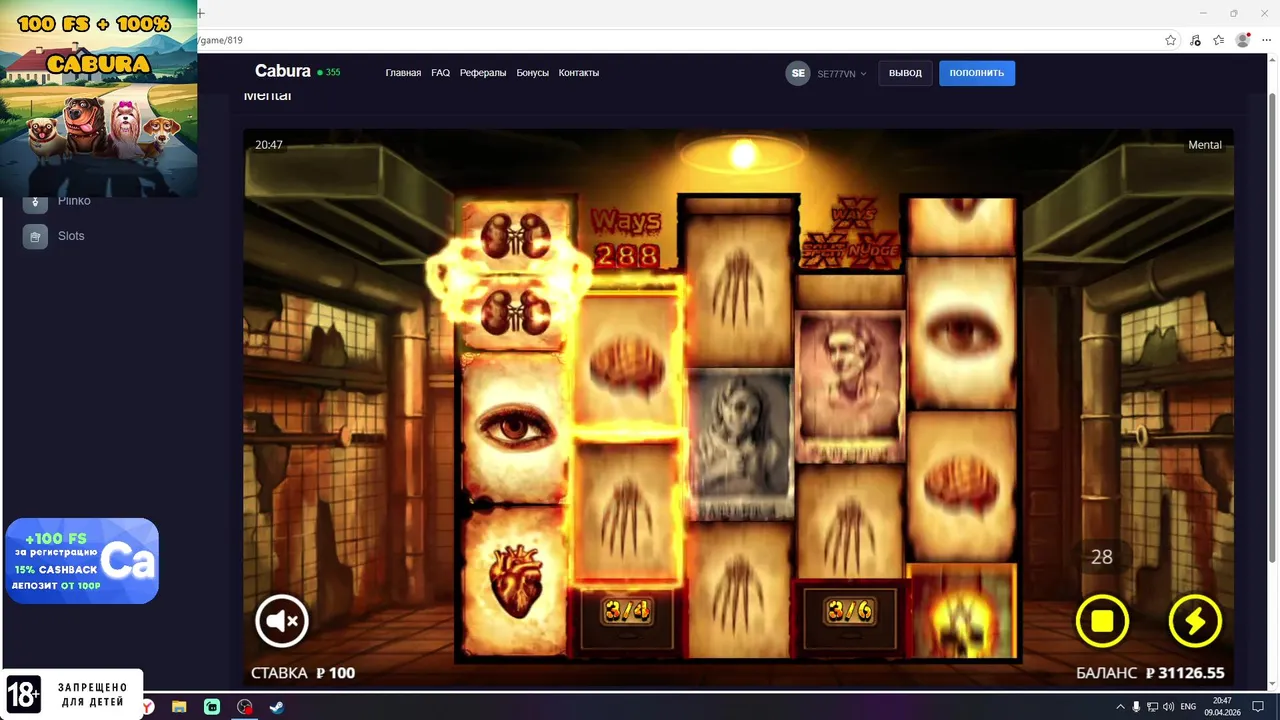Open the browser favorites list

[x=1218, y=40]
